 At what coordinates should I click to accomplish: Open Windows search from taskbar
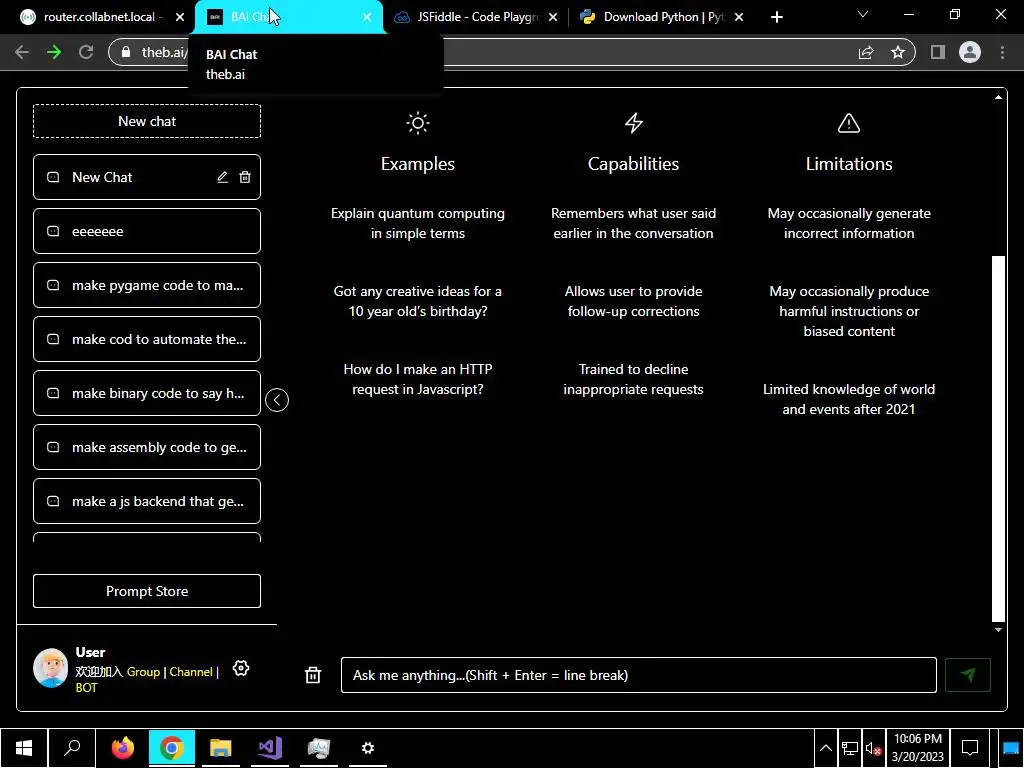pos(72,748)
